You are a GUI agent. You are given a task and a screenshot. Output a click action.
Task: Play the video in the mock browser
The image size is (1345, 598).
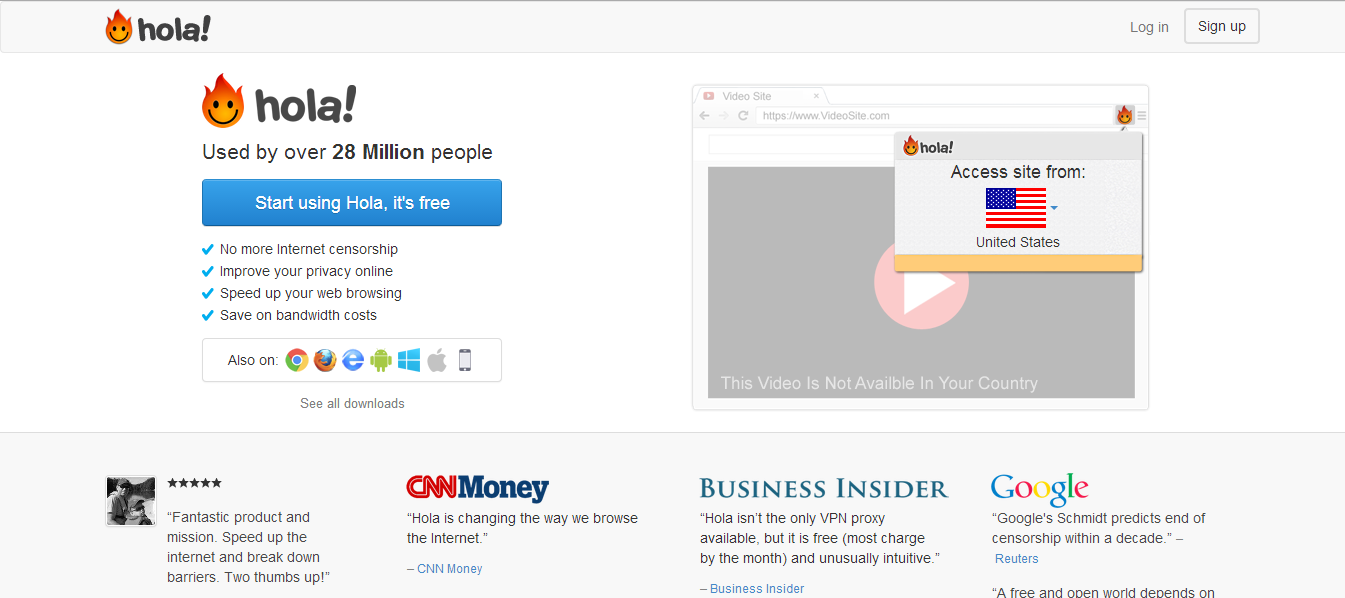921,283
